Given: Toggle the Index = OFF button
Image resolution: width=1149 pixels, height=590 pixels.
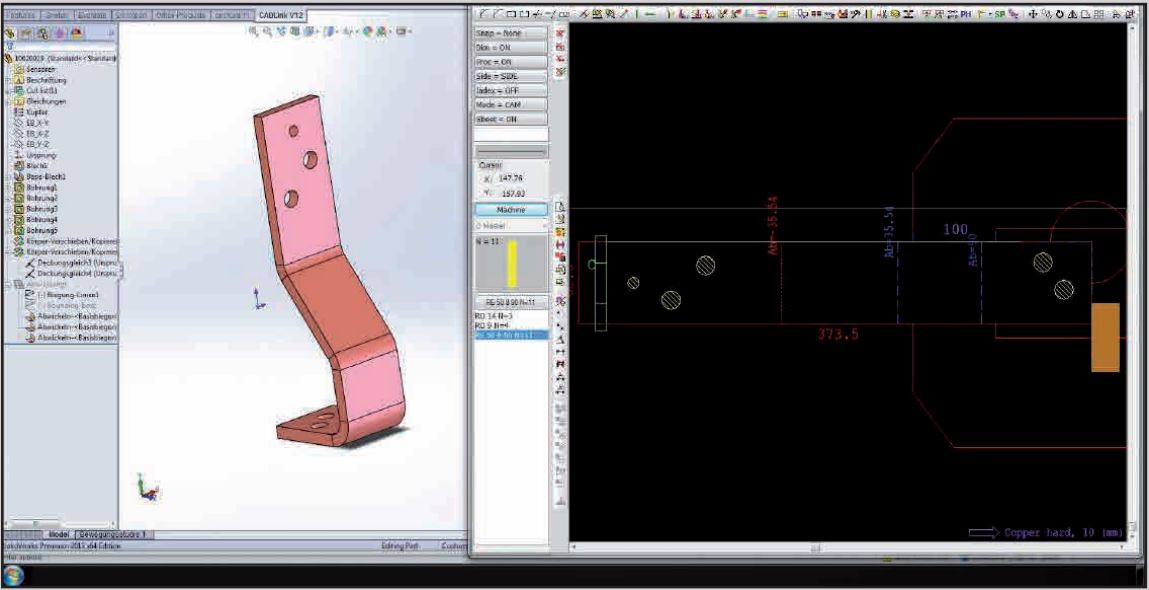Looking at the screenshot, I should point(510,90).
